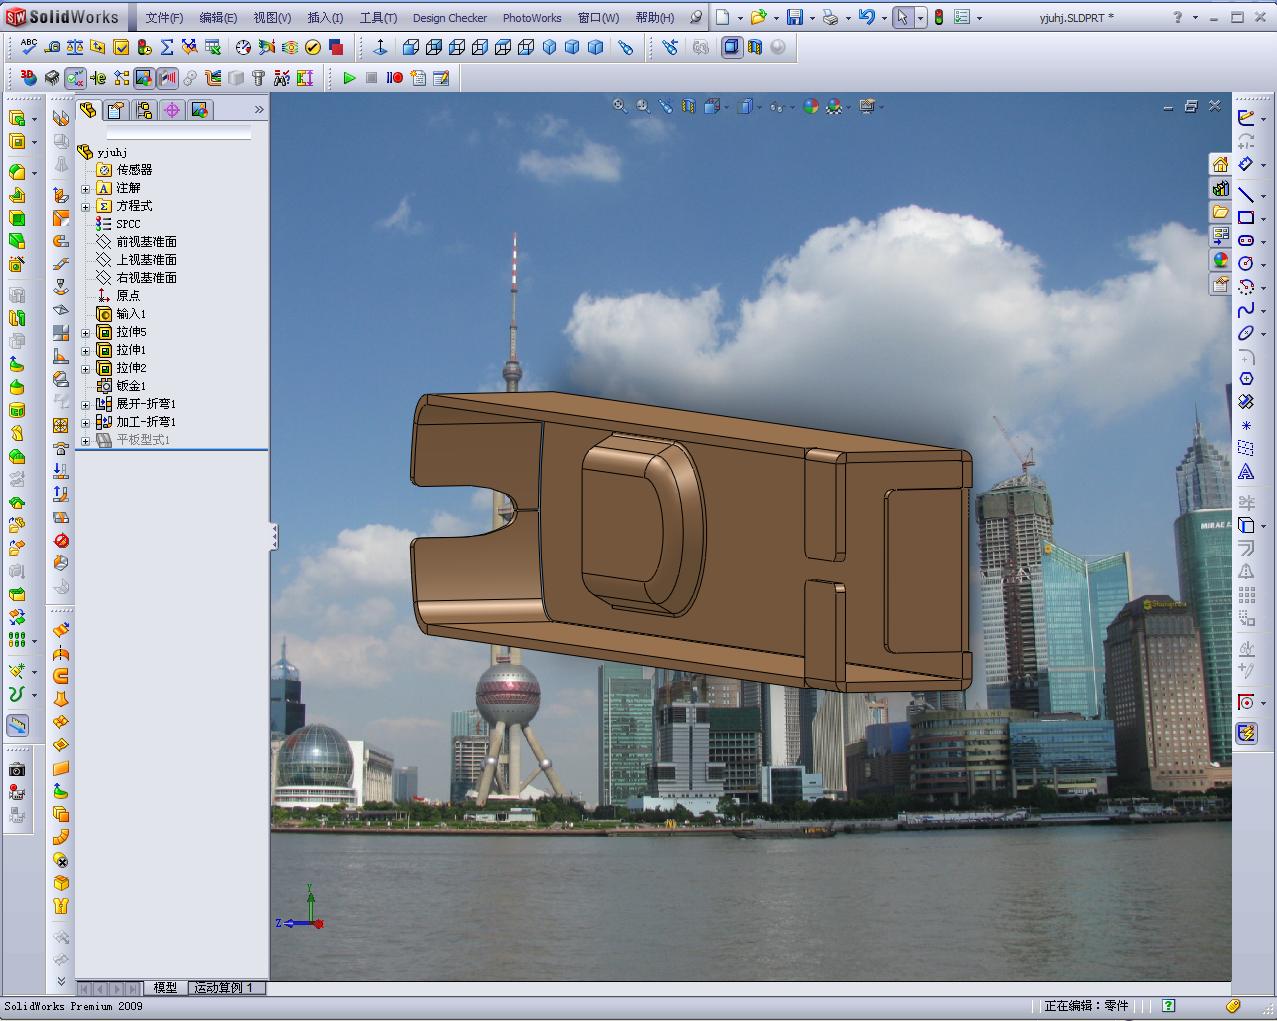Click the Zoom to Fit view icon
Image resolution: width=1277 pixels, height=1021 pixels.
coord(620,106)
